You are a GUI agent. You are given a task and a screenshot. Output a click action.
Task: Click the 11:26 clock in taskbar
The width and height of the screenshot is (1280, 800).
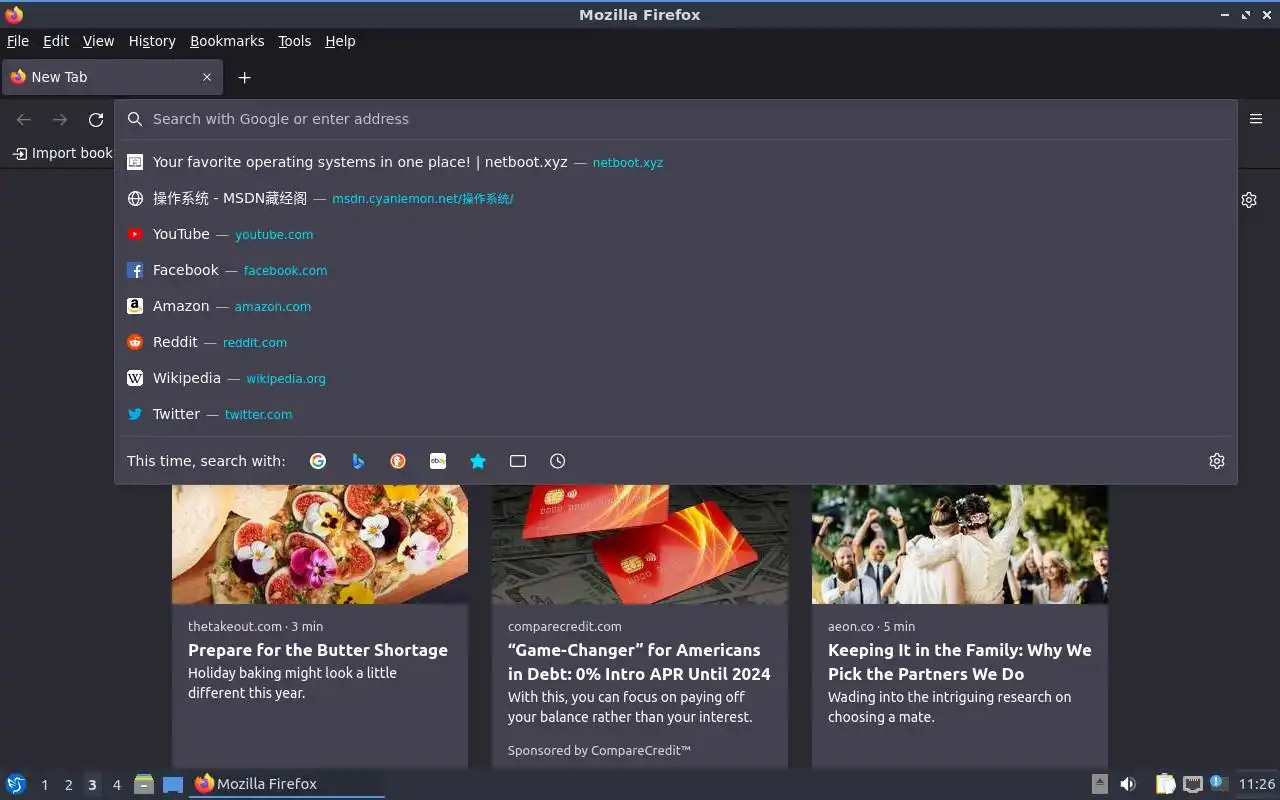point(1257,784)
